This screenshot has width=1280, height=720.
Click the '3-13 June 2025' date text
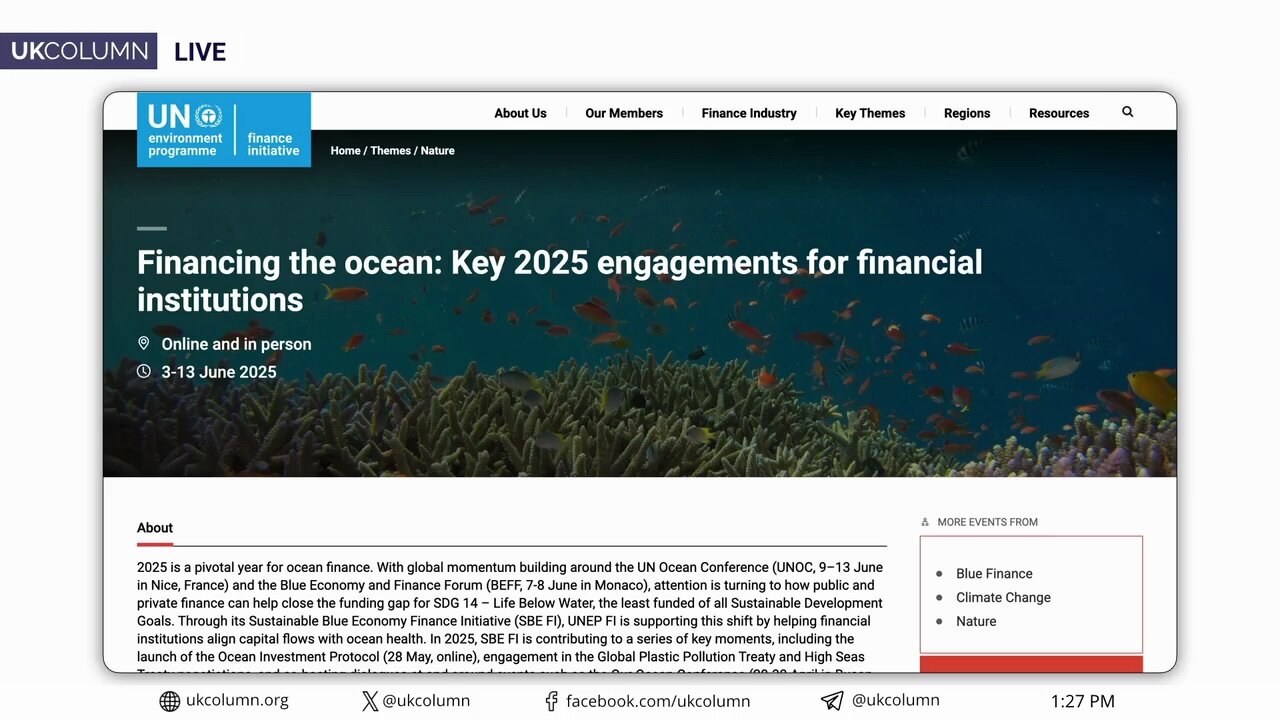click(219, 372)
